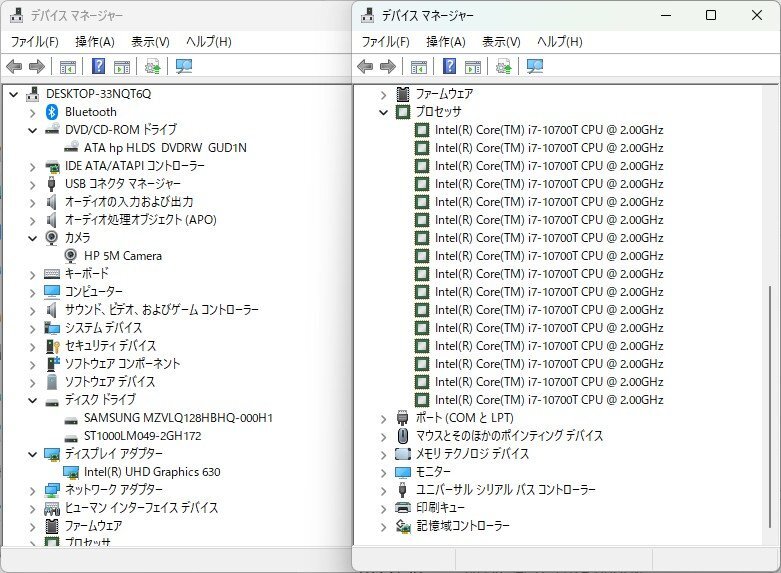Expand the ポート (COM と LPT) category
This screenshot has height=573, width=781.
coord(384,418)
